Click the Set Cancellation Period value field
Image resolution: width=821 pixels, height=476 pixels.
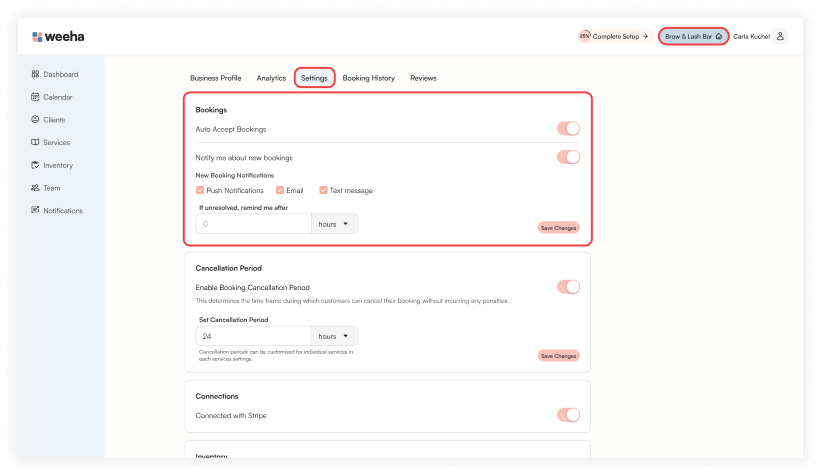tap(253, 336)
